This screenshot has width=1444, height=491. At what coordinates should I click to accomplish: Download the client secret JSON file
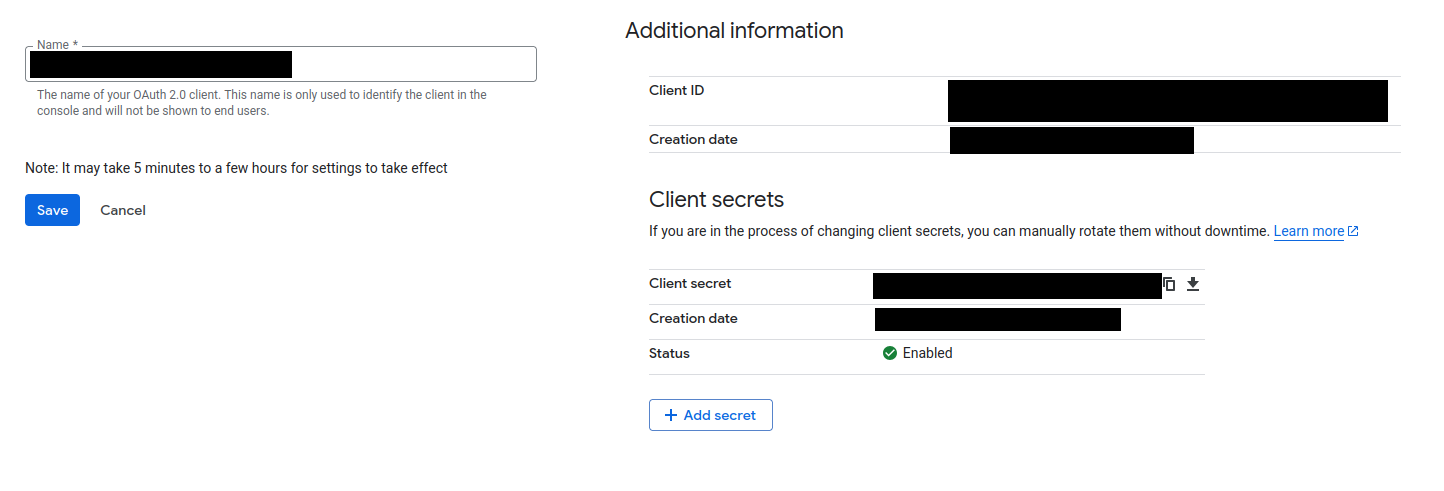pyautogui.click(x=1192, y=284)
